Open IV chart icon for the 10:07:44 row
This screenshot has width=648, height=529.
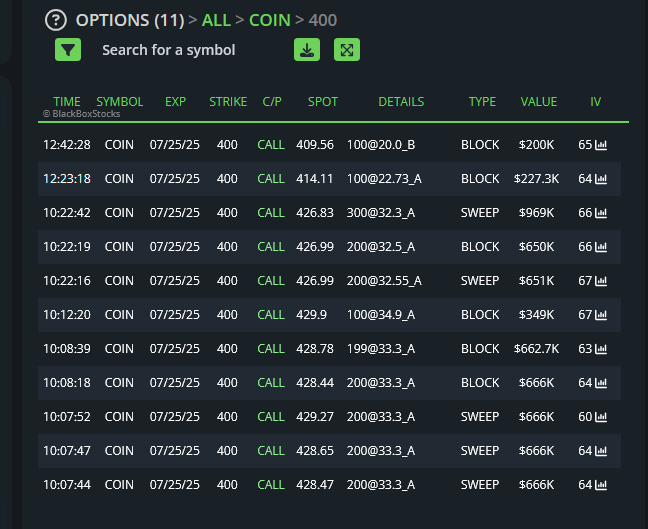point(601,484)
